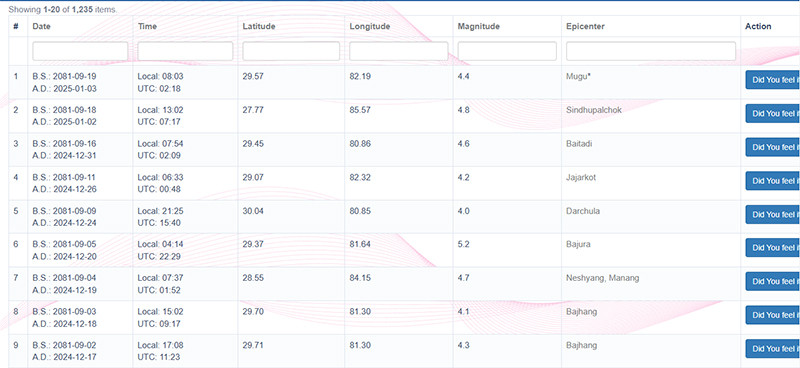Click the Magnitude filter box

507,51
